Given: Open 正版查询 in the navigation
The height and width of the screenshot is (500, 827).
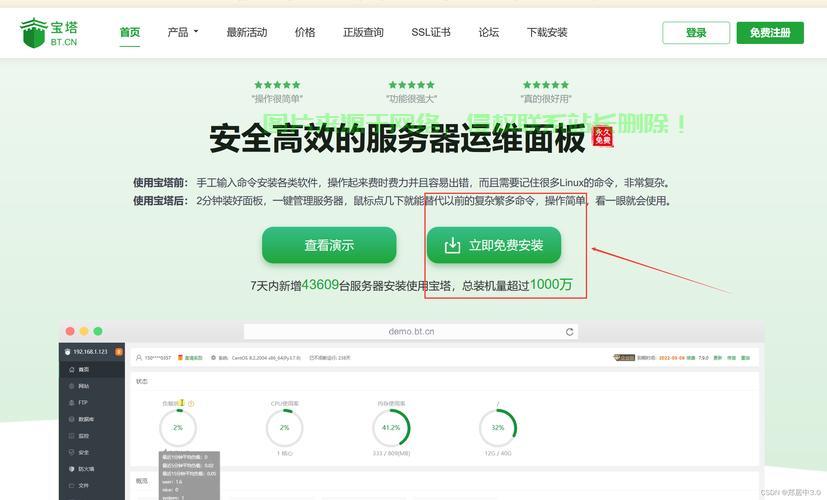Looking at the screenshot, I should tap(363, 32).
